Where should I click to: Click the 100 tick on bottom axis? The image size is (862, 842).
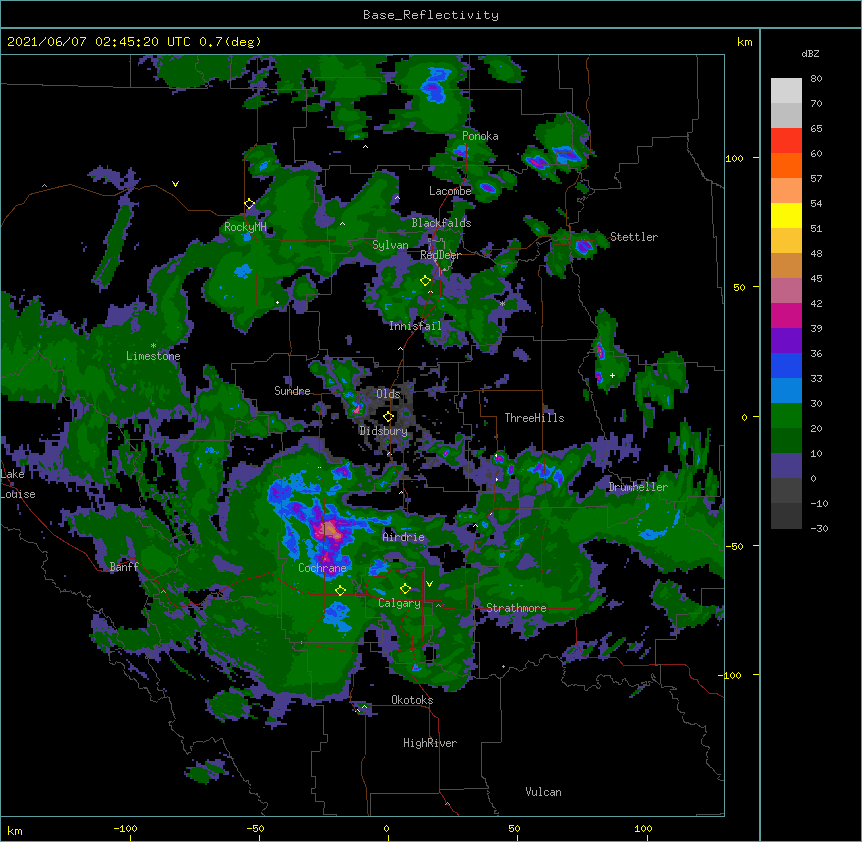(643, 828)
